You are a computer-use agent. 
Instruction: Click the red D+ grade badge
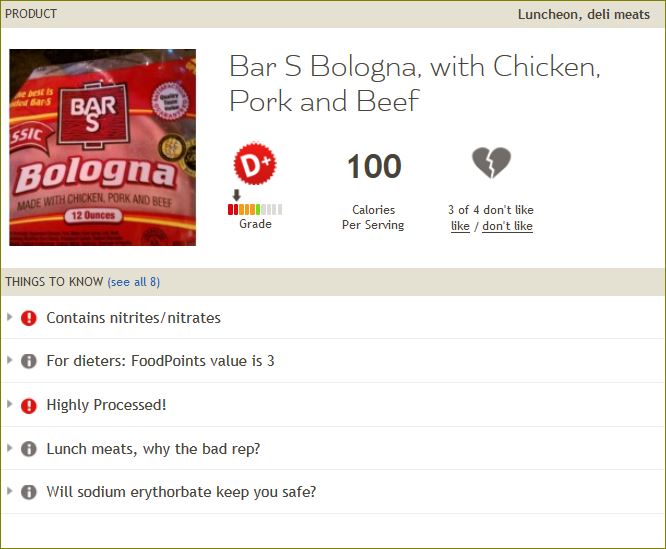click(x=255, y=163)
